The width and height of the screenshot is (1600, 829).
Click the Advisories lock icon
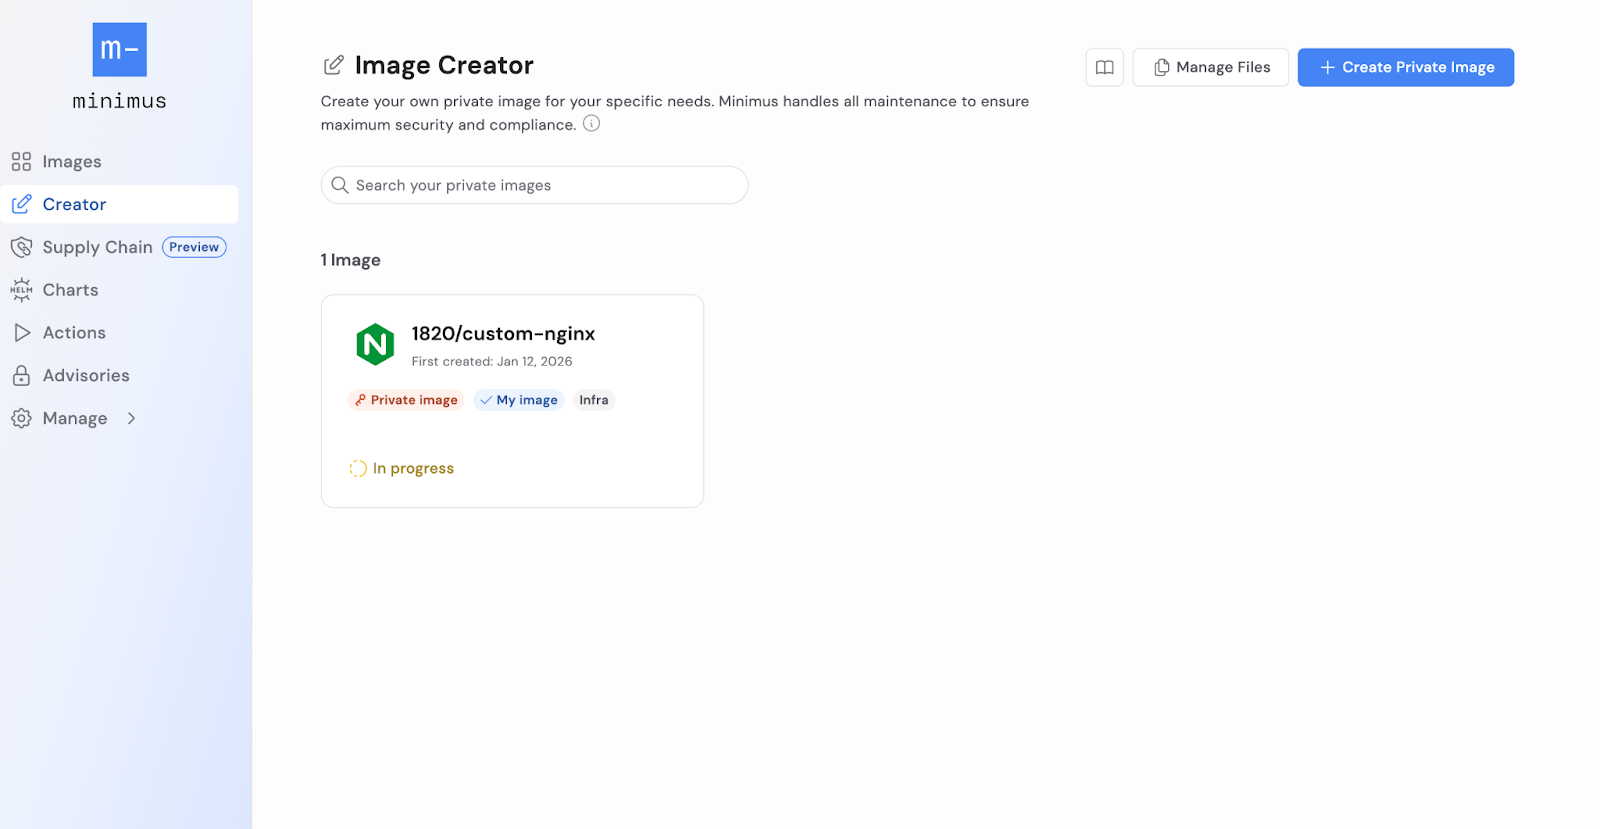(21, 376)
